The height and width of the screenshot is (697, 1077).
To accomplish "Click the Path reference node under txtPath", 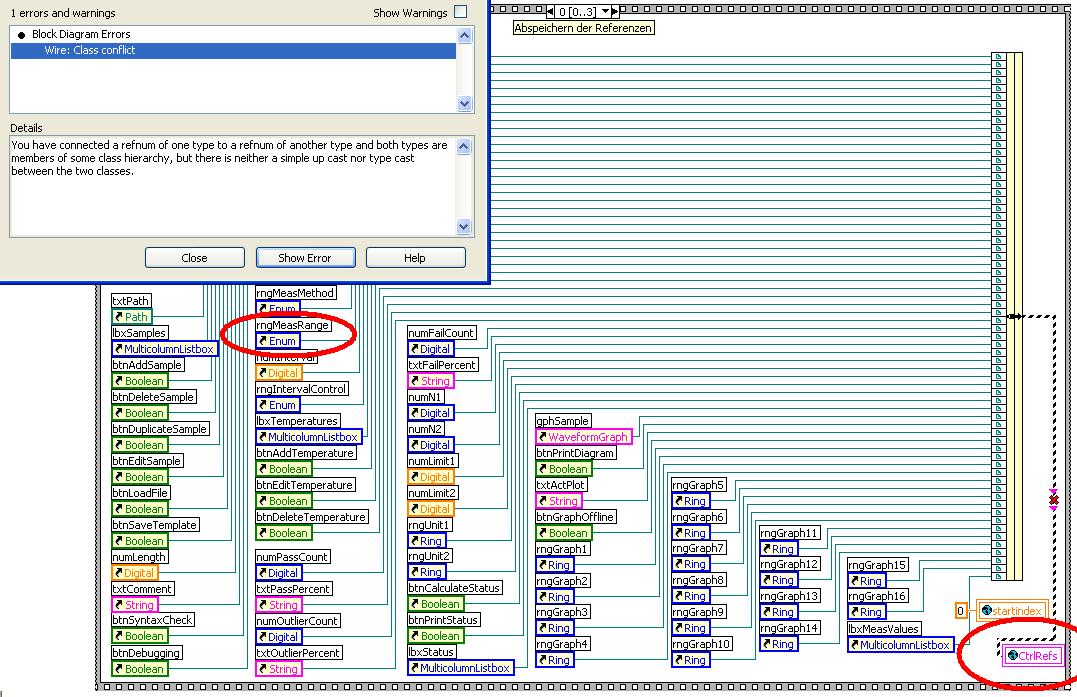I will (x=132, y=317).
